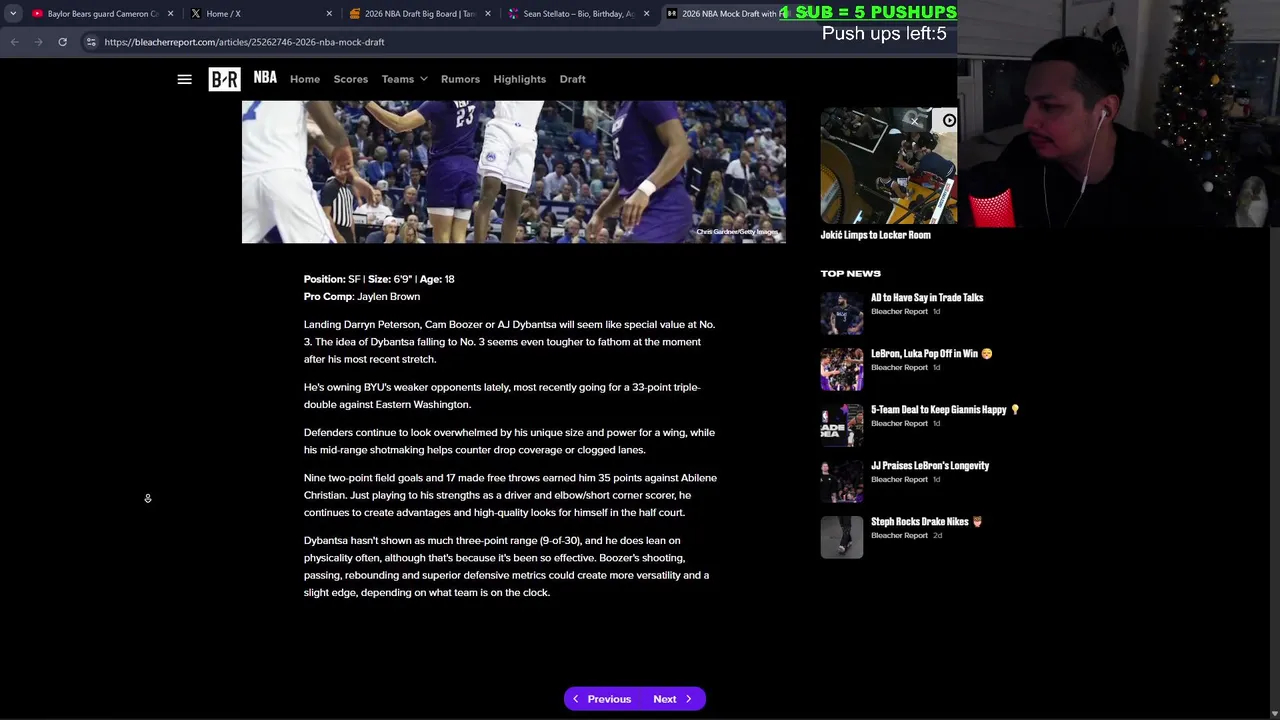Open the Home nav link

(305, 79)
